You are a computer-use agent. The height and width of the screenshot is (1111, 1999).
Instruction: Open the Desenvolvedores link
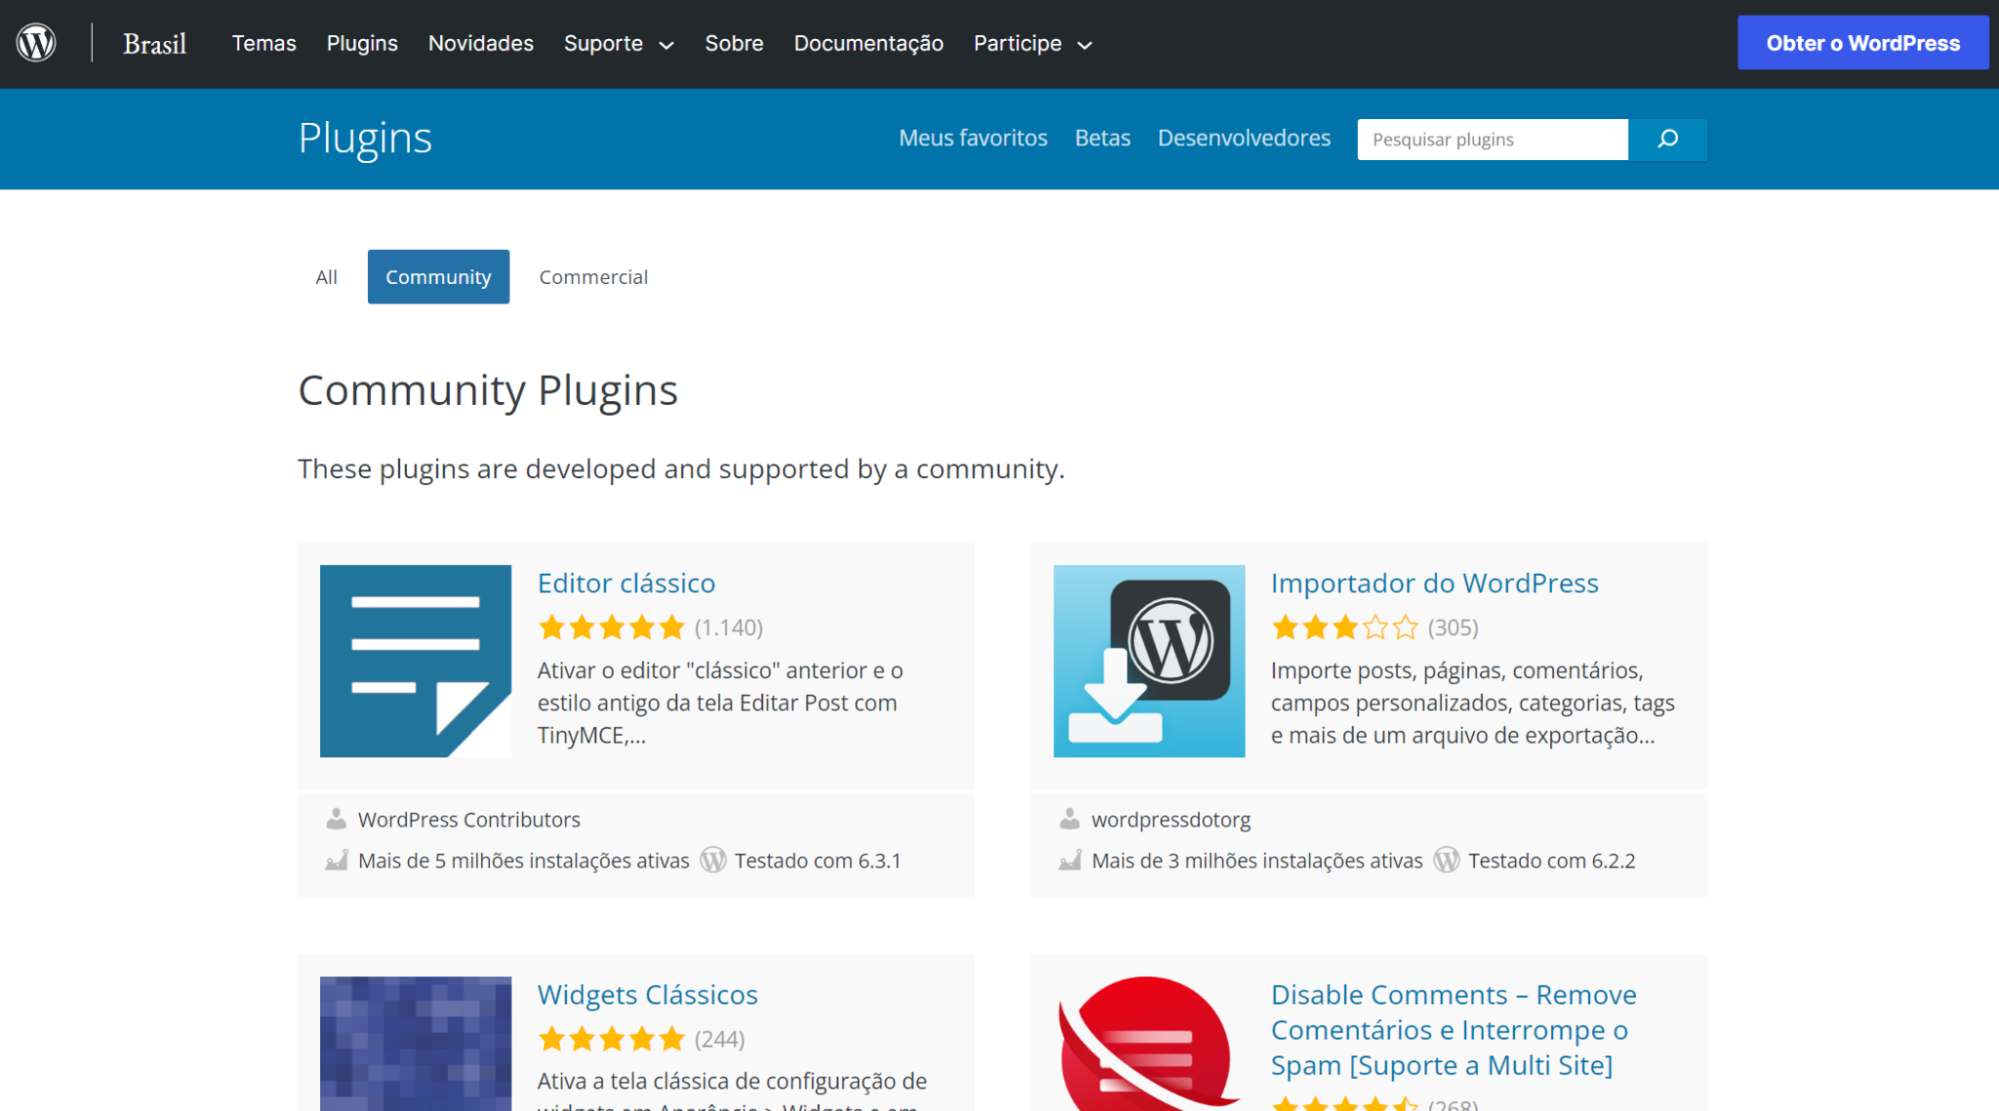pos(1244,138)
